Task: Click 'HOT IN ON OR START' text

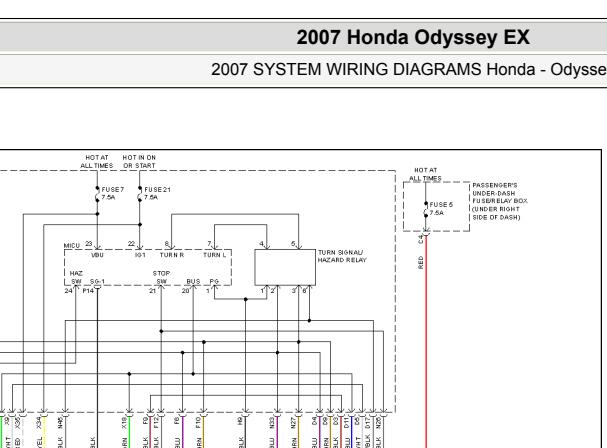Action: tap(139, 161)
